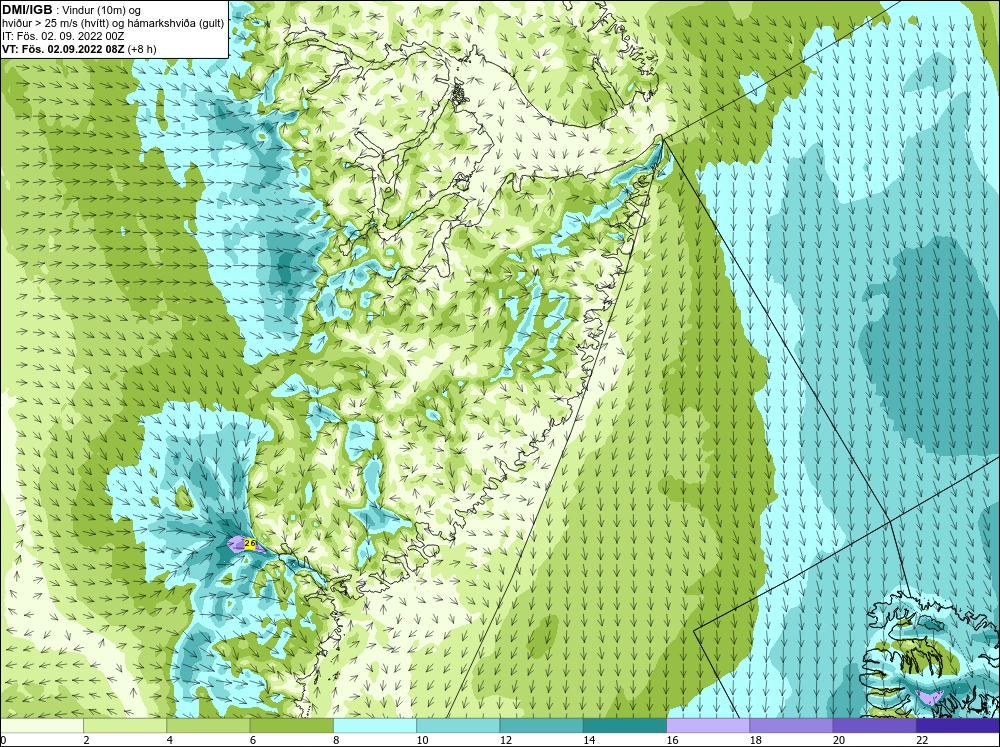Select the 14–16 m/s dark teal legend swatch
Image resolution: width=1000 pixels, height=747 pixels.
tap(625, 725)
